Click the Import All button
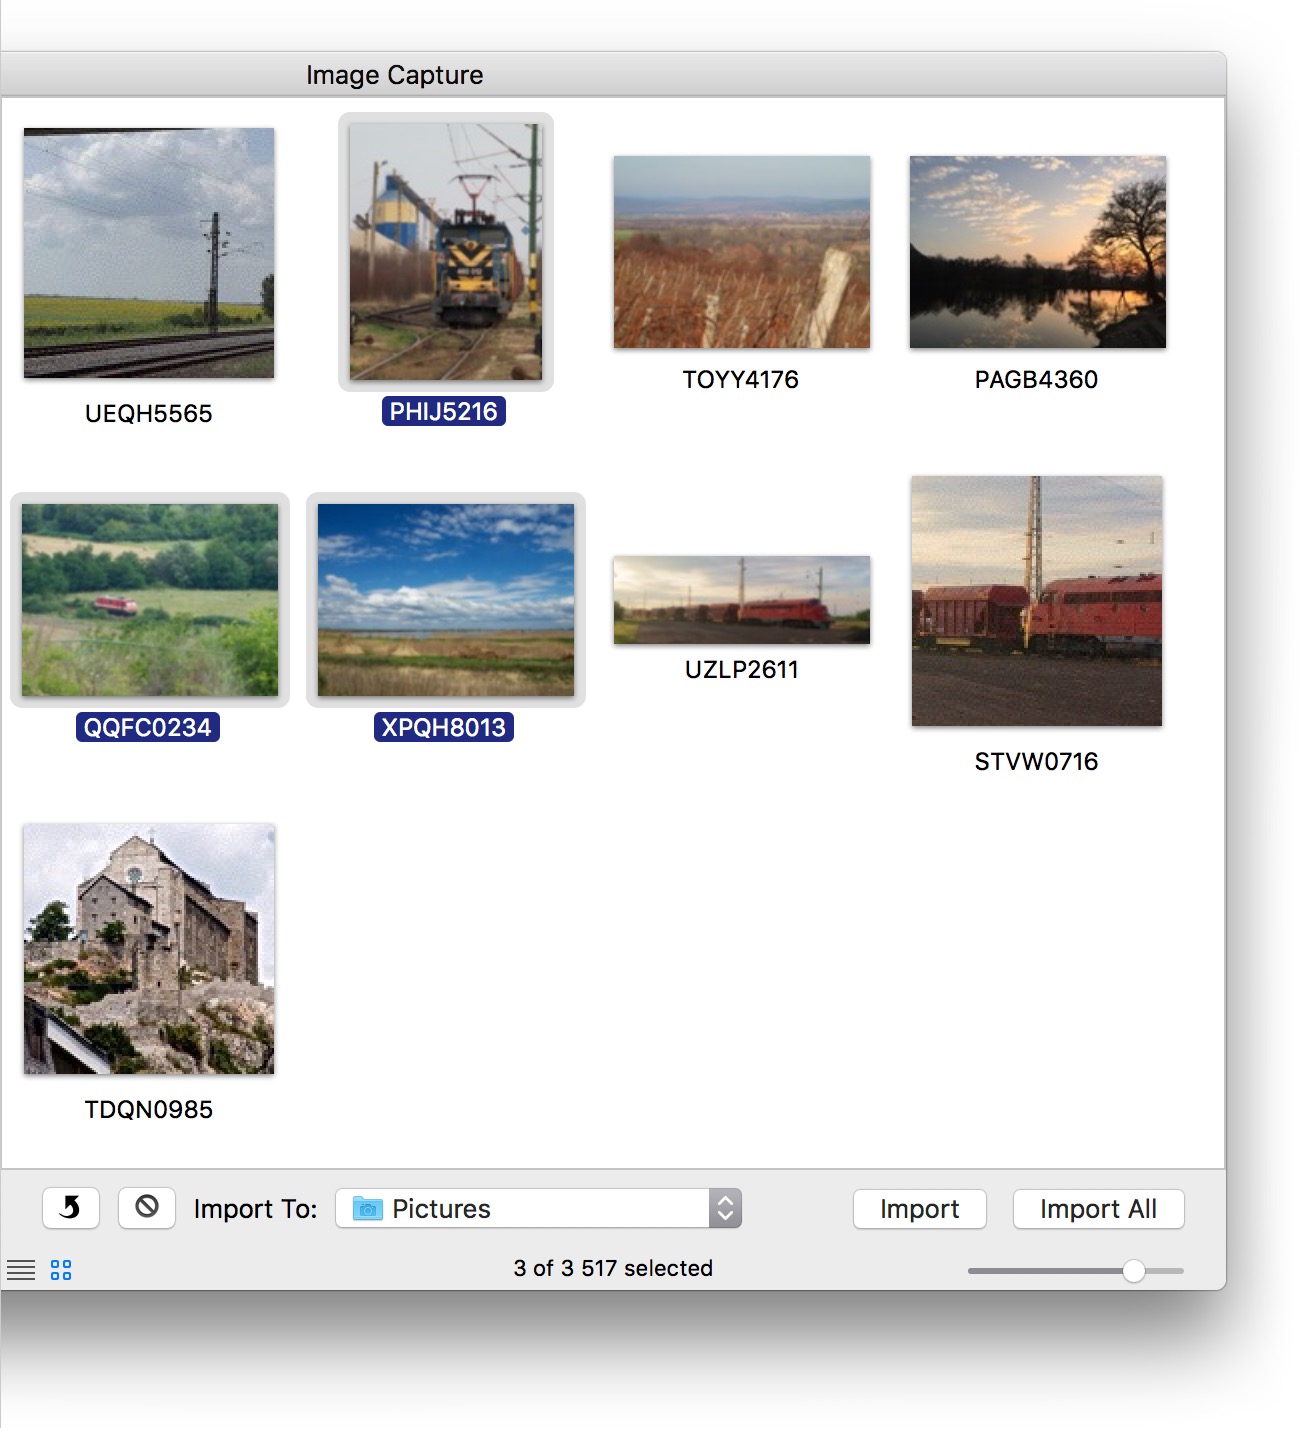1300x1438 pixels. [x=1098, y=1209]
